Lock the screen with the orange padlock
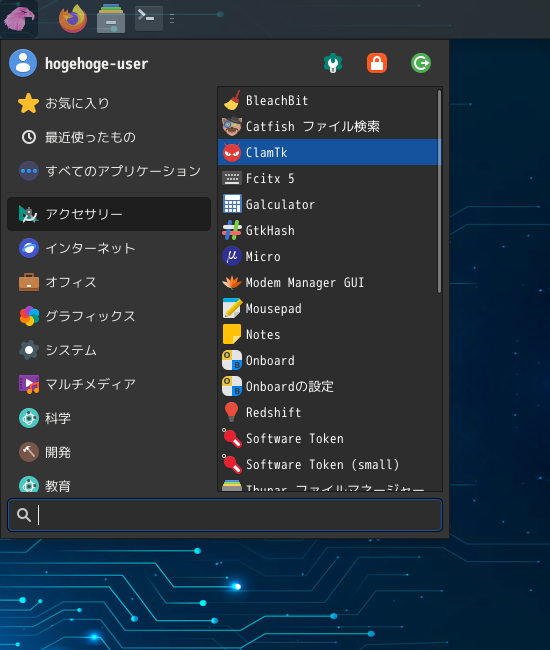 pos(377,63)
